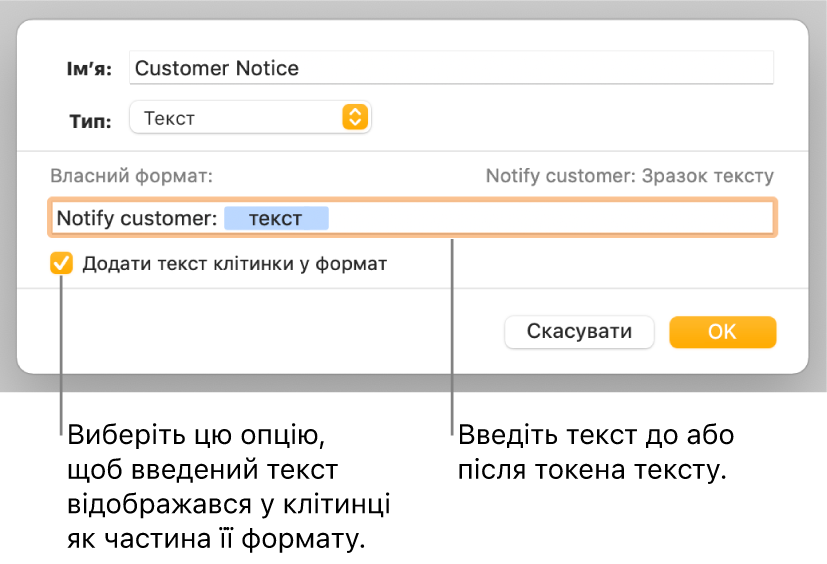Open the Тип dropdown set to Текст
Image resolution: width=827 pixels, height=564 pixels.
250,118
